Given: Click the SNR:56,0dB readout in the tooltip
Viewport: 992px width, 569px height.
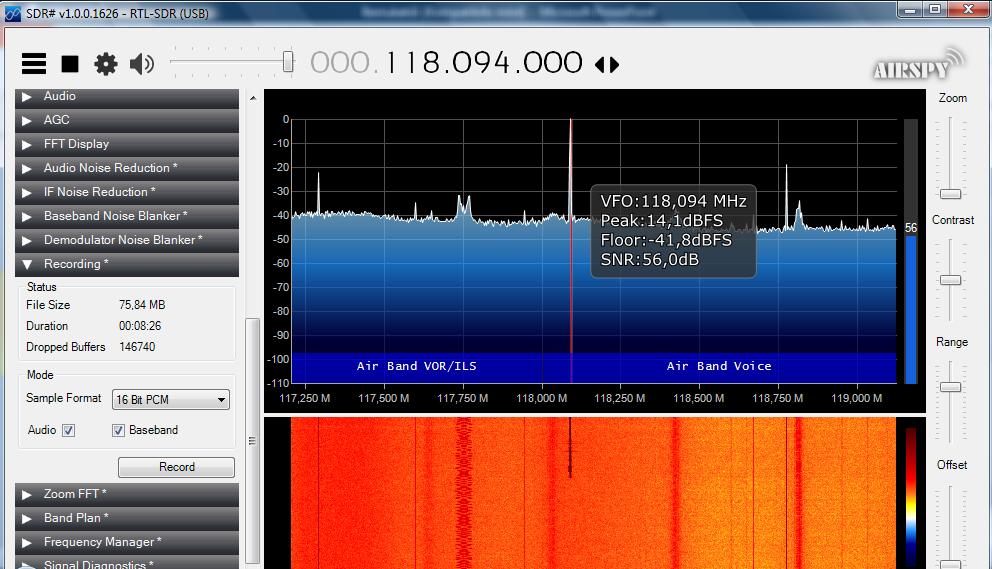Looking at the screenshot, I should point(650,259).
